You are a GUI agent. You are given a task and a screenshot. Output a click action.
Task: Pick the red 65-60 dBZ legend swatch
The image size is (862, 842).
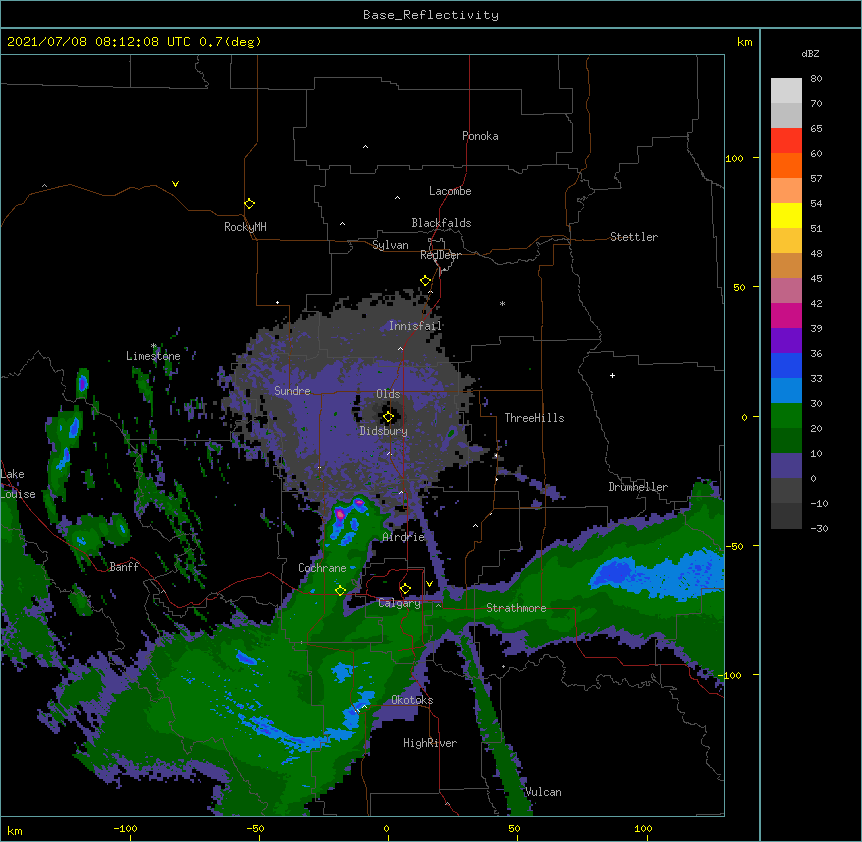[x=786, y=141]
